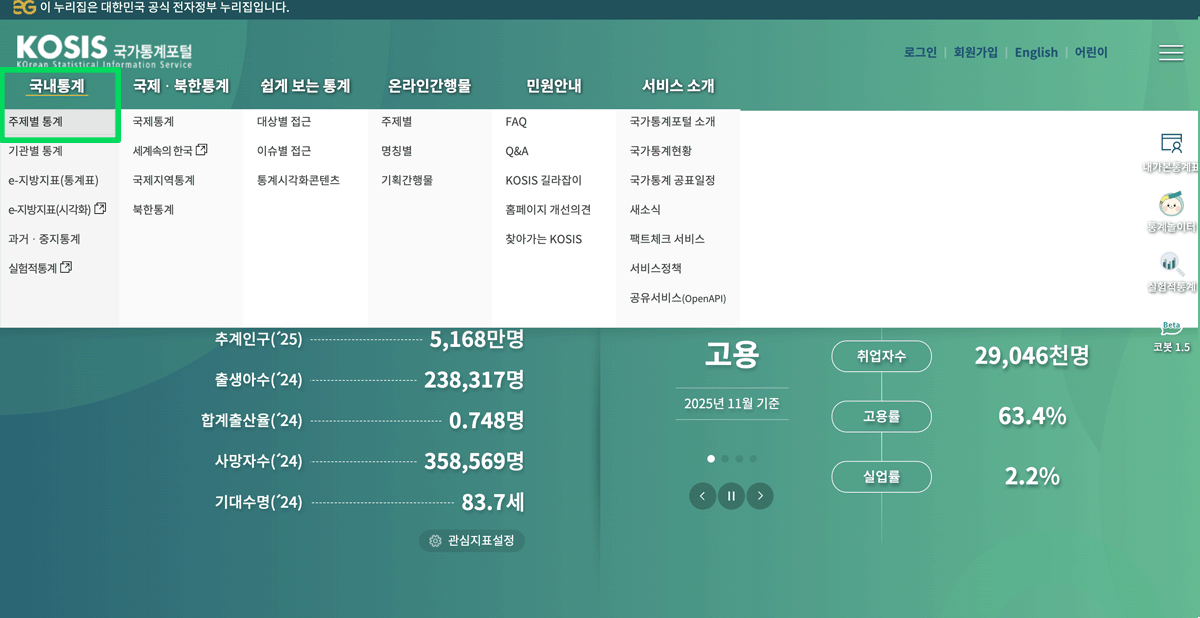This screenshot has width=1200, height=618.
Task: Select 국제통계 submenu item
Action: tap(153, 122)
